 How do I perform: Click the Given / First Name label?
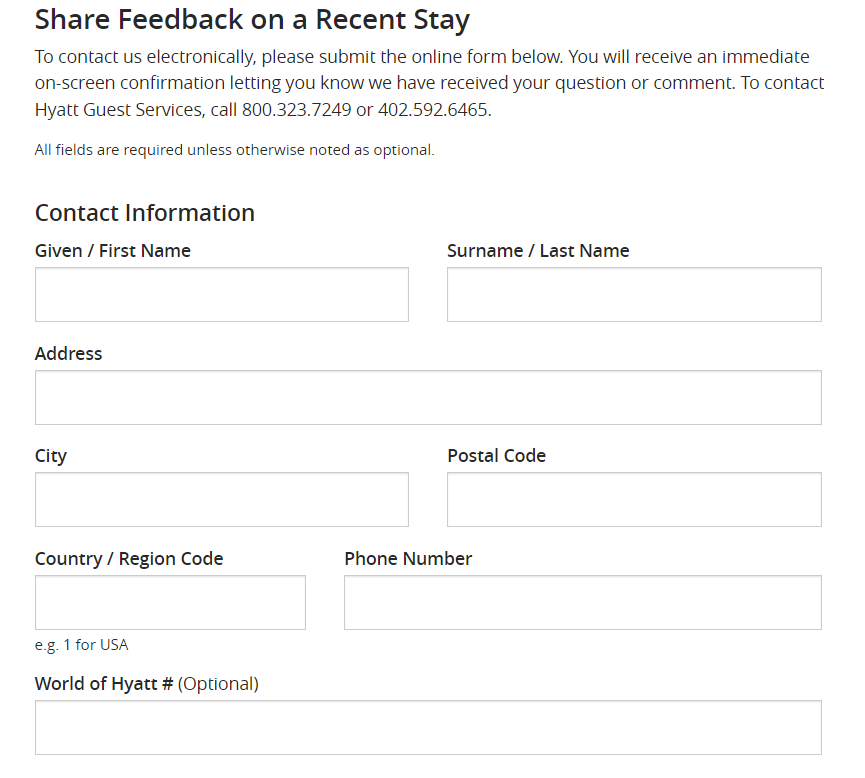pyautogui.click(x=112, y=250)
